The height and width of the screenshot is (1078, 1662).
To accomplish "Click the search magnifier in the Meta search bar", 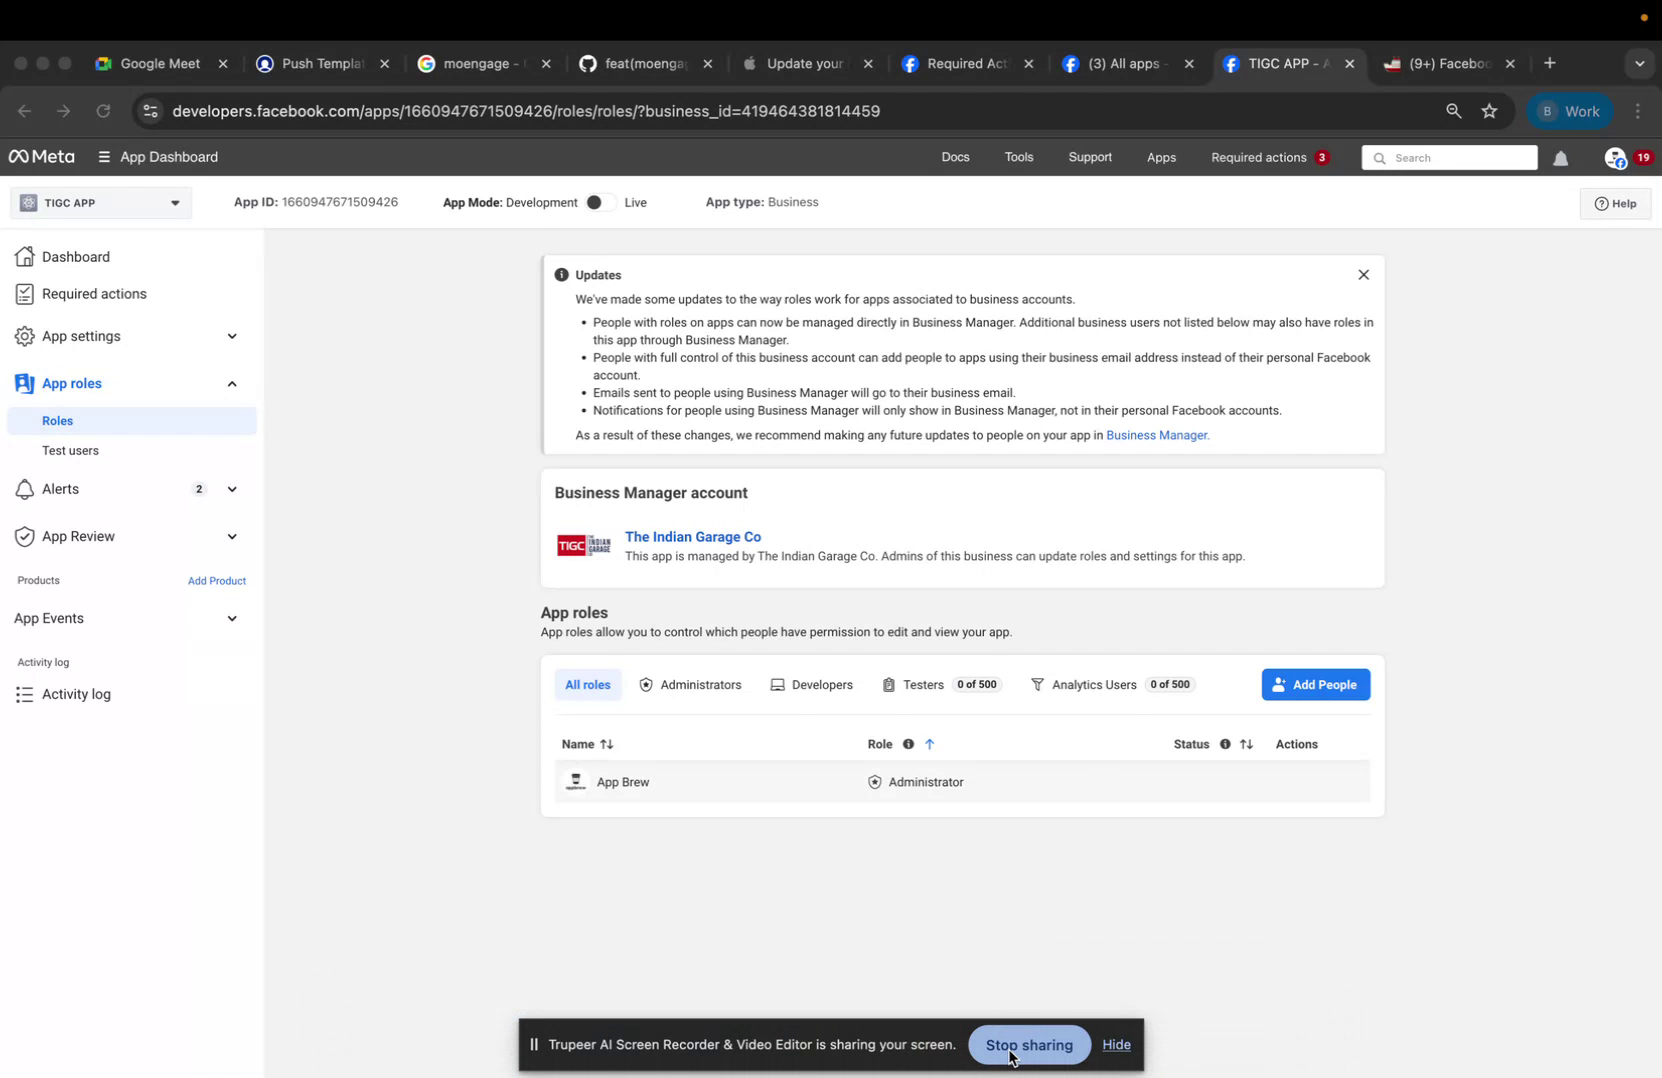I will [1379, 158].
